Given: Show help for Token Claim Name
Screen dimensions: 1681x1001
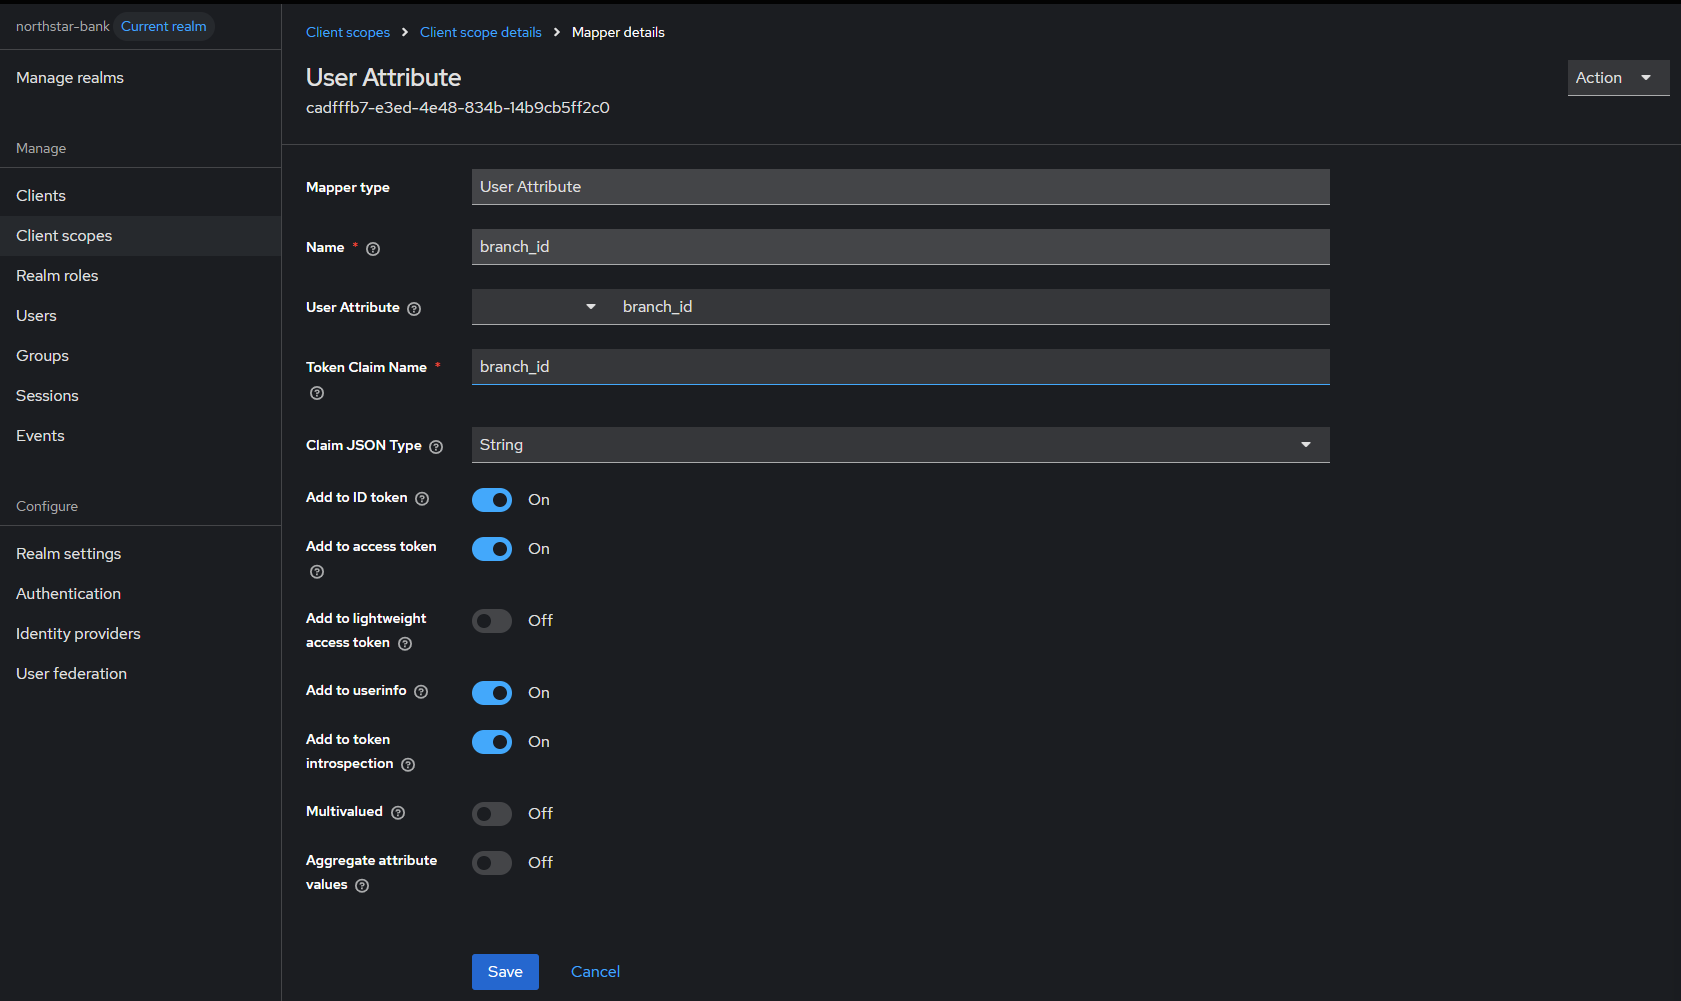Looking at the screenshot, I should click(317, 393).
